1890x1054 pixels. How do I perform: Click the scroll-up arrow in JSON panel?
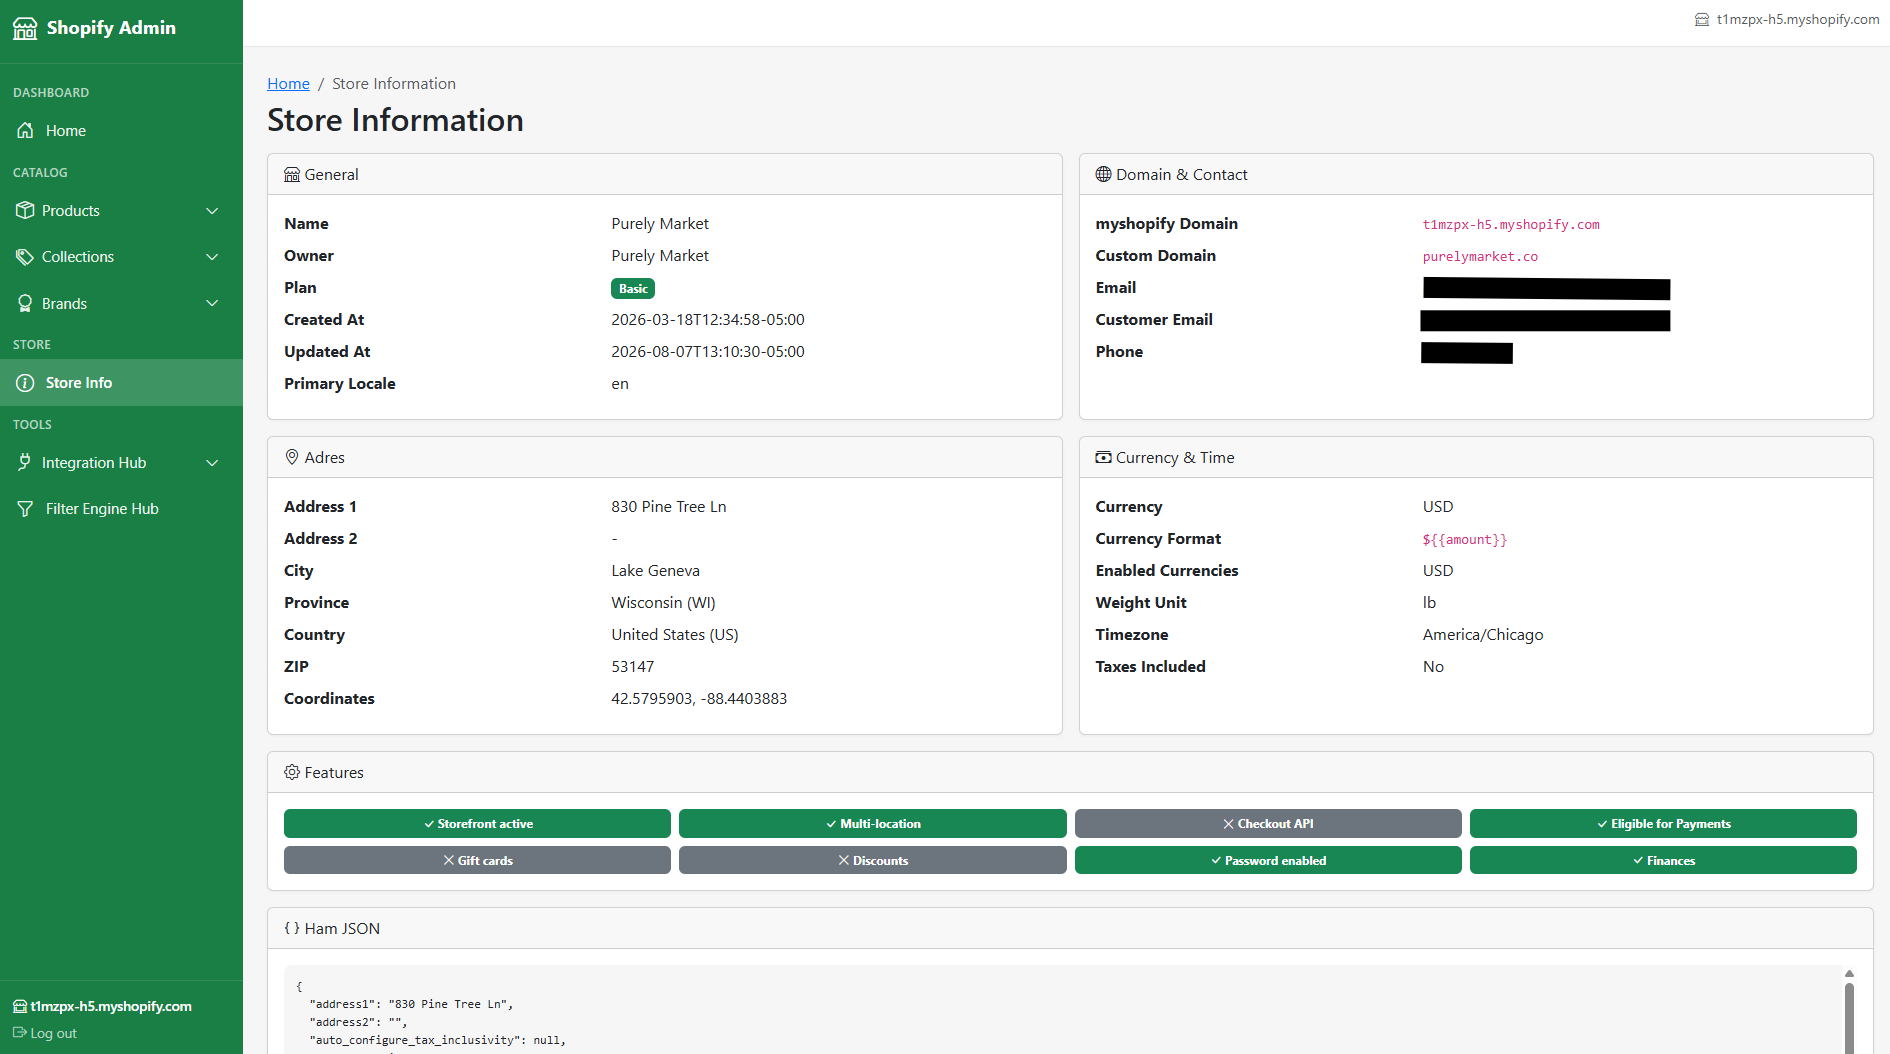1849,973
